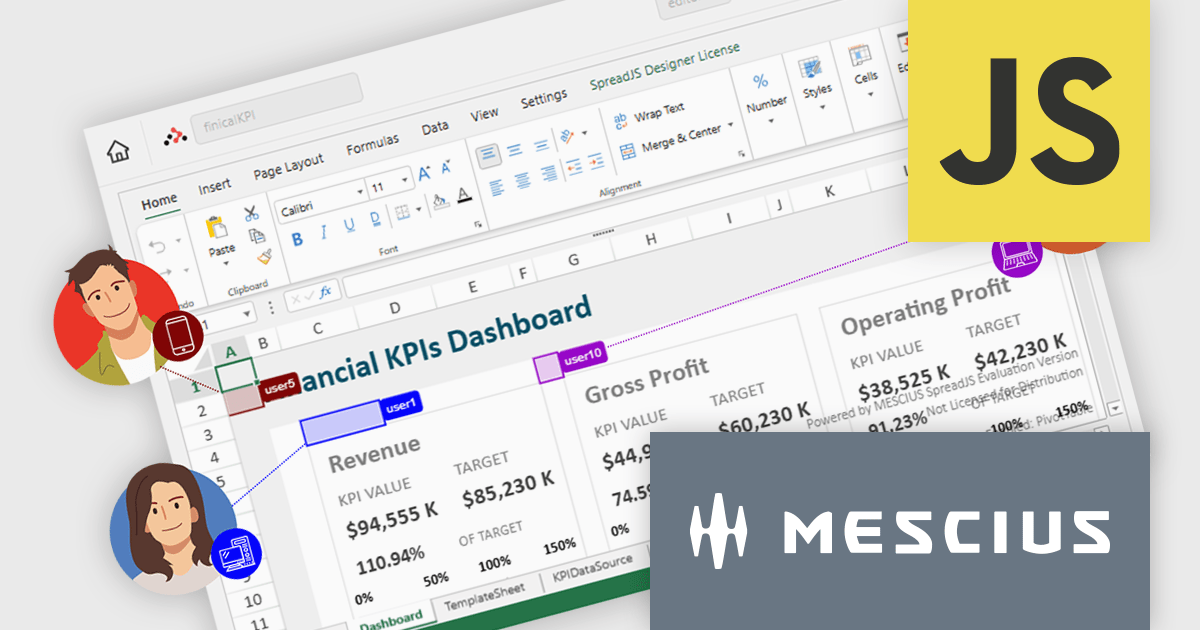Click the Merge & Center button
Viewport: 1200px width, 630px height.
pos(672,140)
